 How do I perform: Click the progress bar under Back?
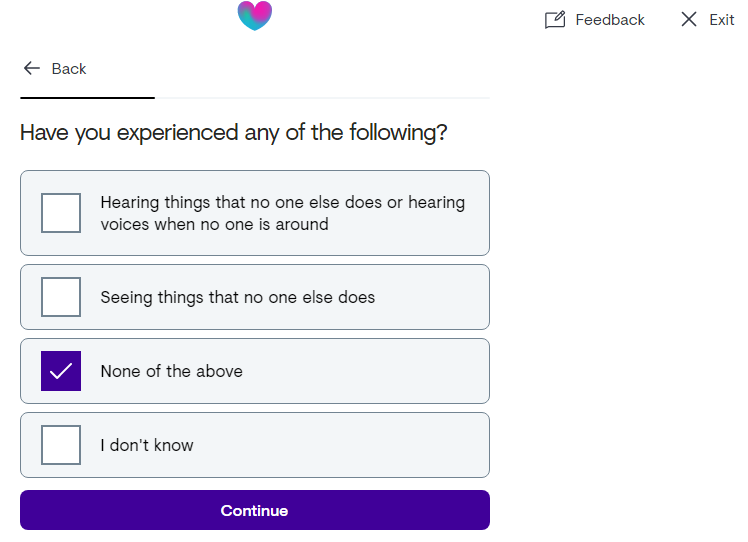point(255,98)
